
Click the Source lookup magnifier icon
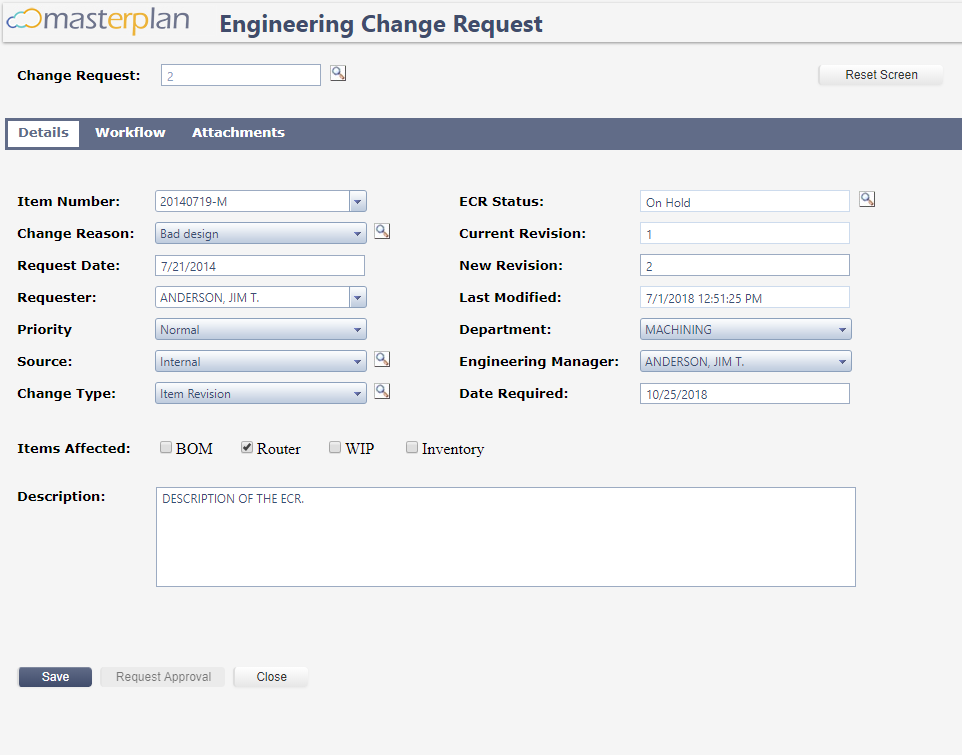point(382,359)
